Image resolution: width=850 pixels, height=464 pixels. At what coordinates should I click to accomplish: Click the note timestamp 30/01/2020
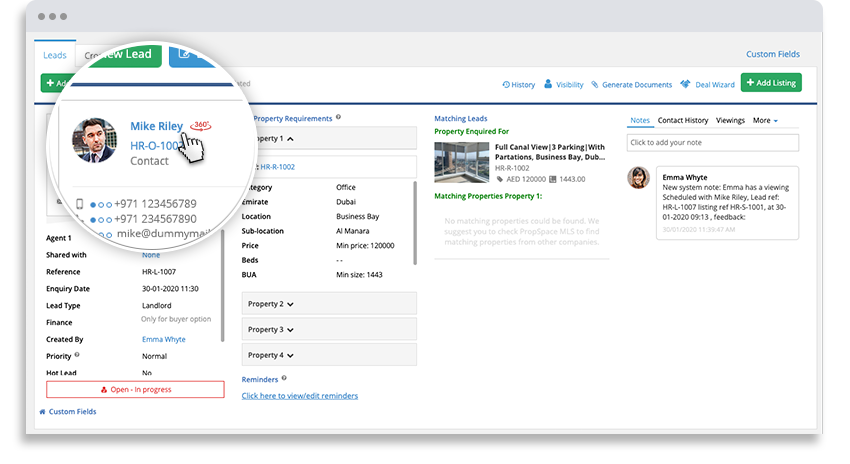(699, 230)
